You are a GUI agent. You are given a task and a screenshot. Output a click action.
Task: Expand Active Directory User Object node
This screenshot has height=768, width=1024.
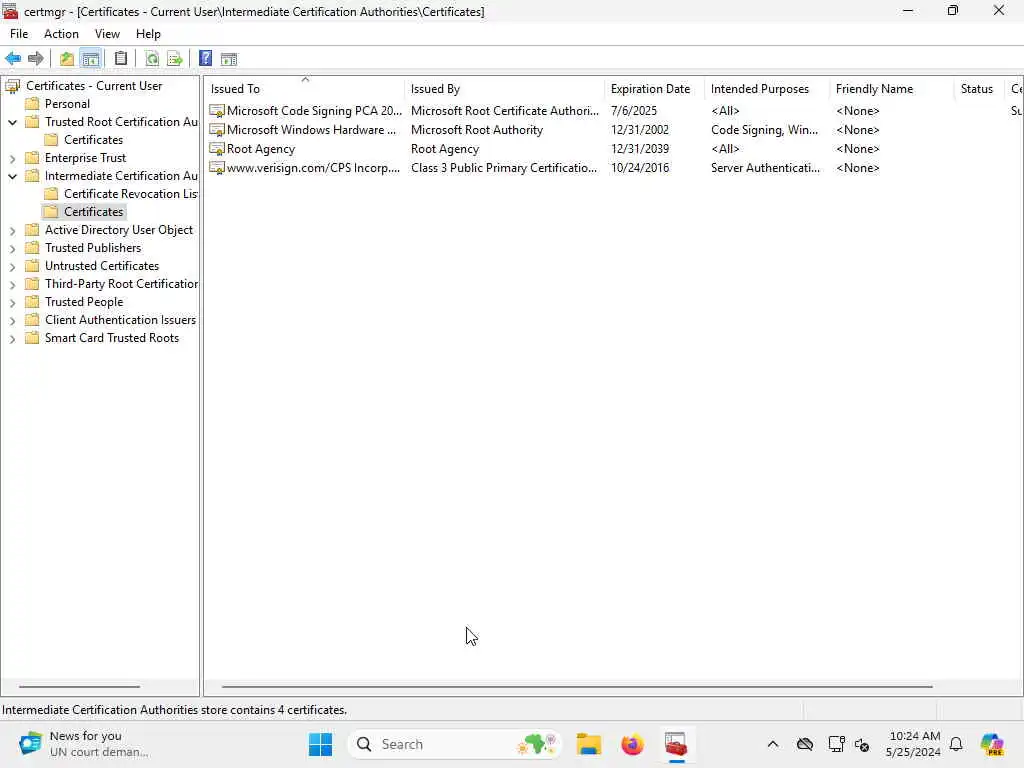[x=12, y=231]
